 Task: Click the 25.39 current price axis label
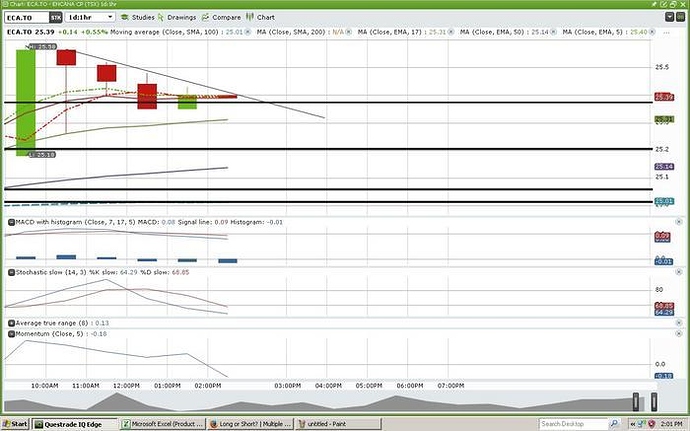coord(664,97)
